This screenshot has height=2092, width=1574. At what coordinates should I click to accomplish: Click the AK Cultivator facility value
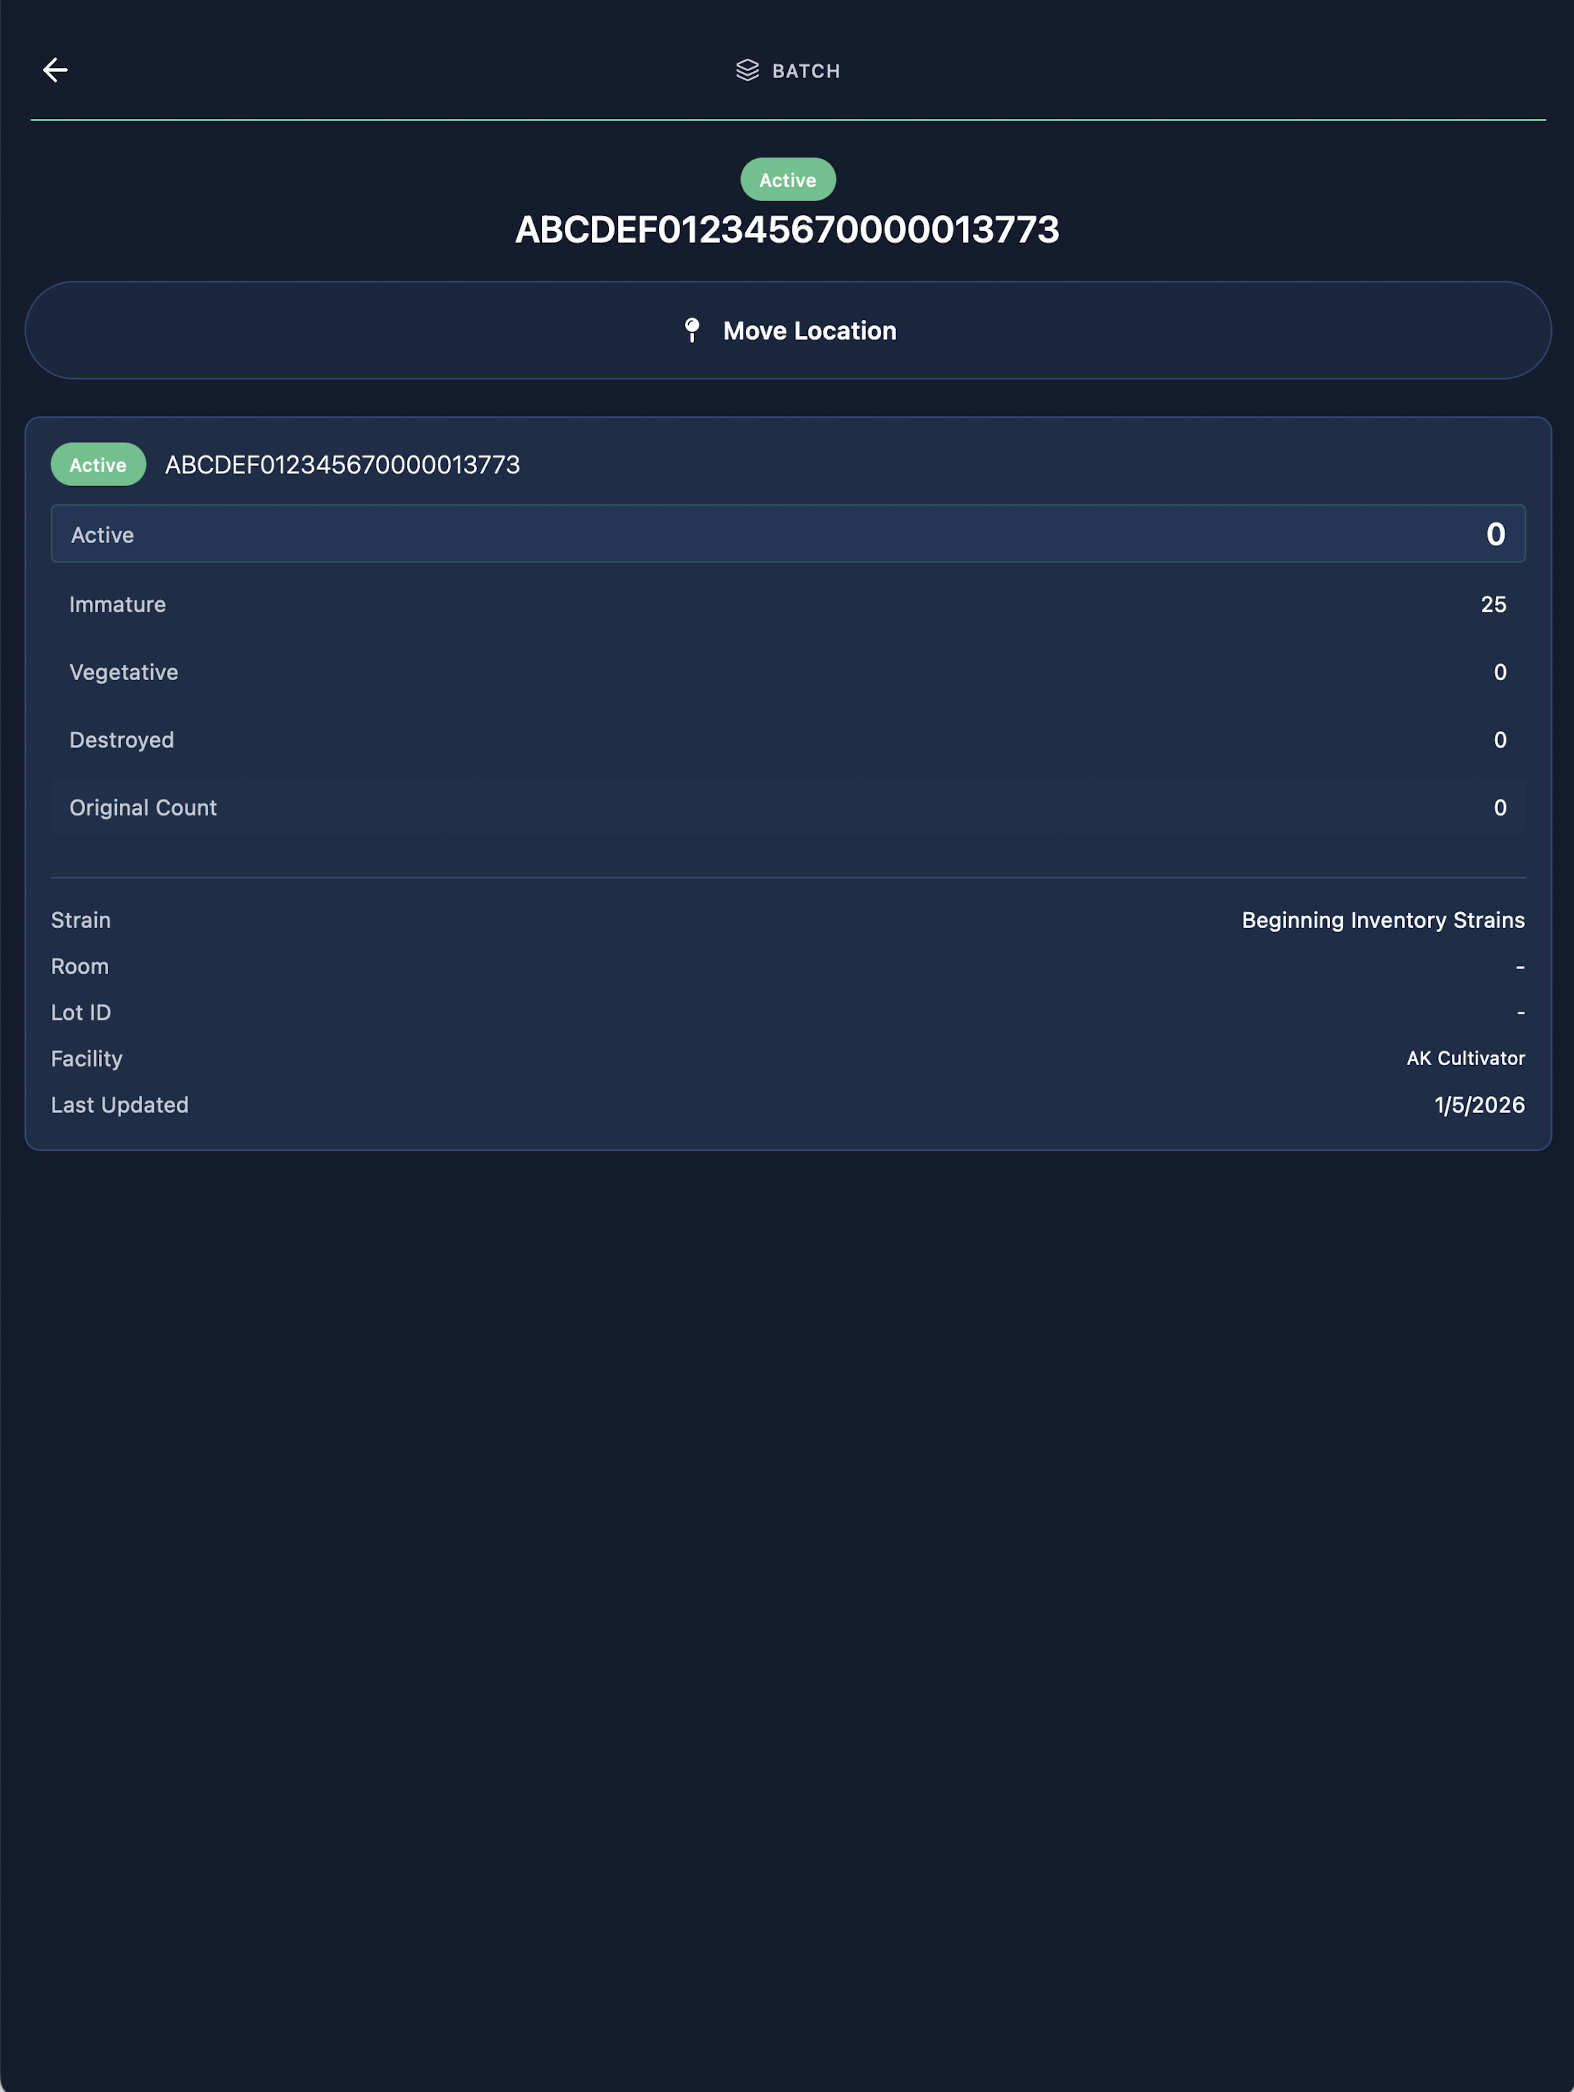tap(1465, 1058)
